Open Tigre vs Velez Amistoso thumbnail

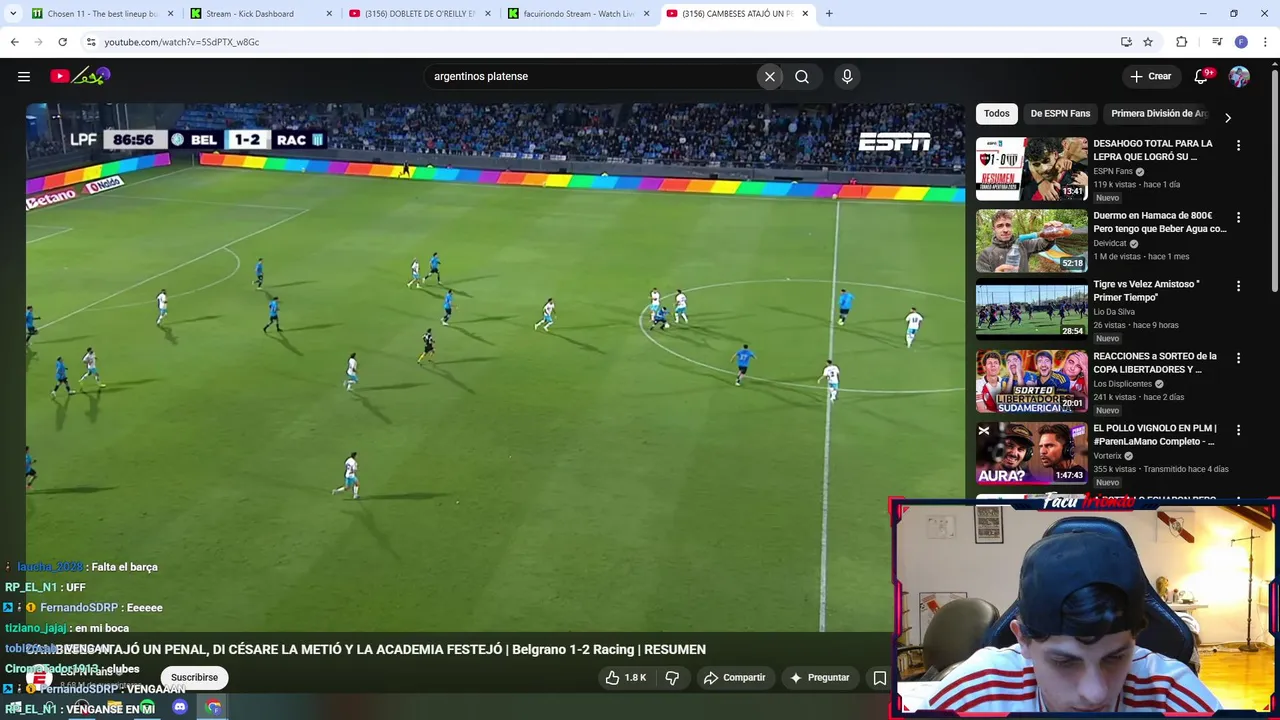click(x=1031, y=310)
